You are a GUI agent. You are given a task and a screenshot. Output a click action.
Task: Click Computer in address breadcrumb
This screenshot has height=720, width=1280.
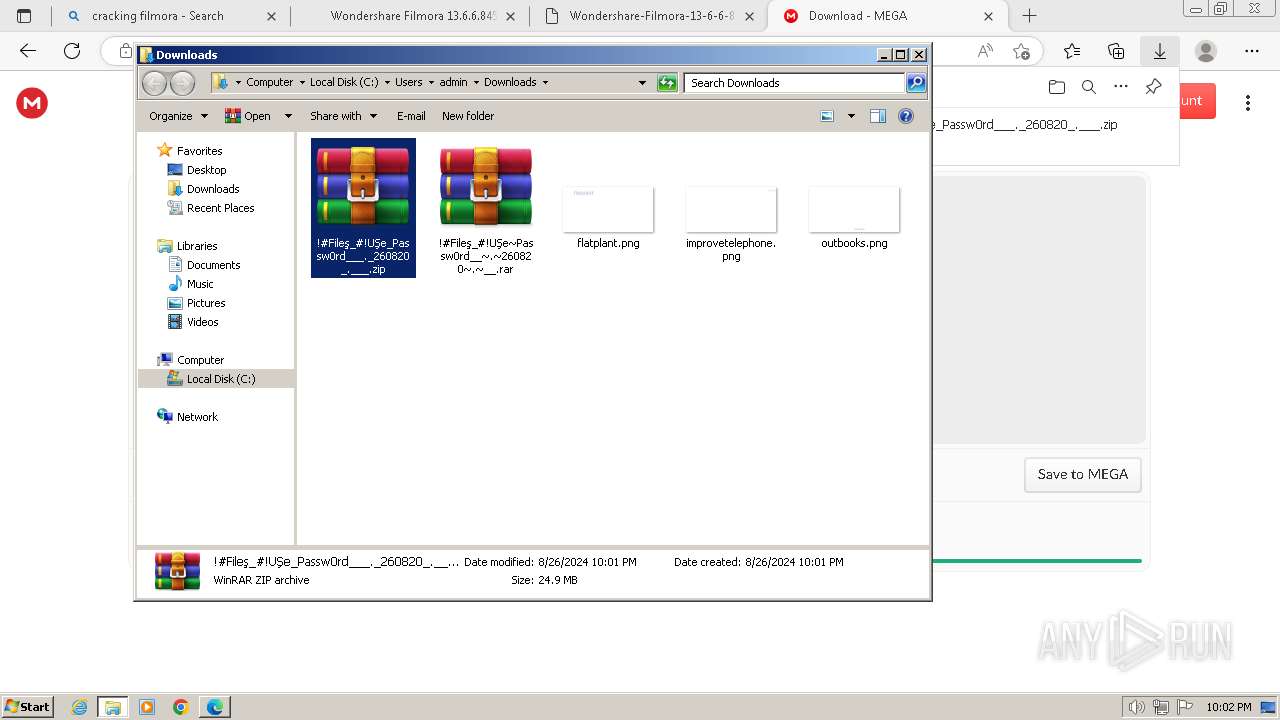pos(270,83)
